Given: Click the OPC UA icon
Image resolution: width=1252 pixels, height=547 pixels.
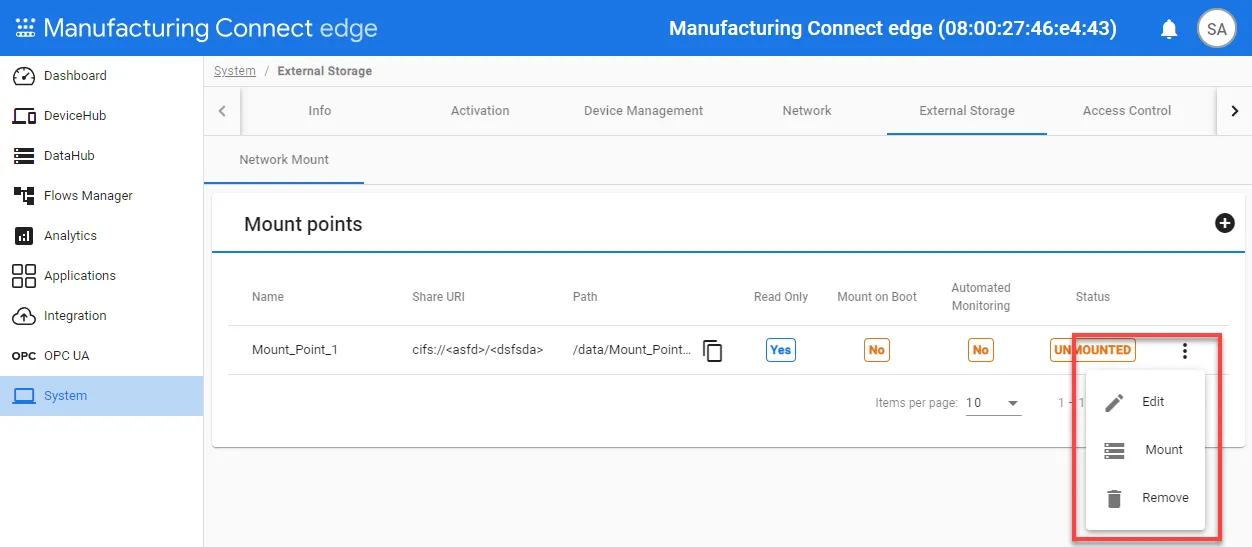Looking at the screenshot, I should pos(24,356).
